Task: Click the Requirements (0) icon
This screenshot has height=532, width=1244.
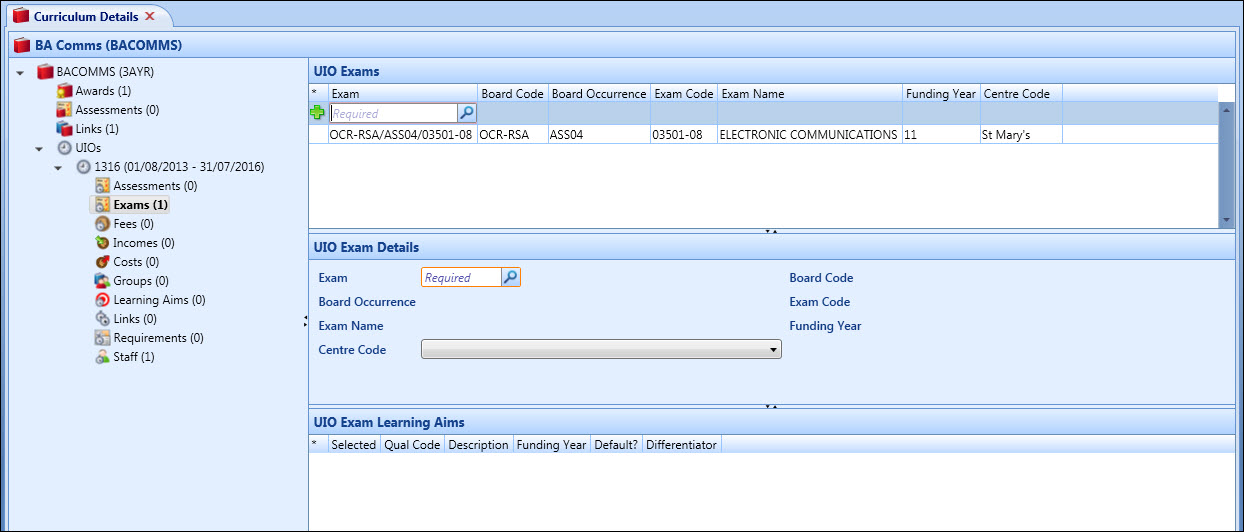Action: [102, 338]
